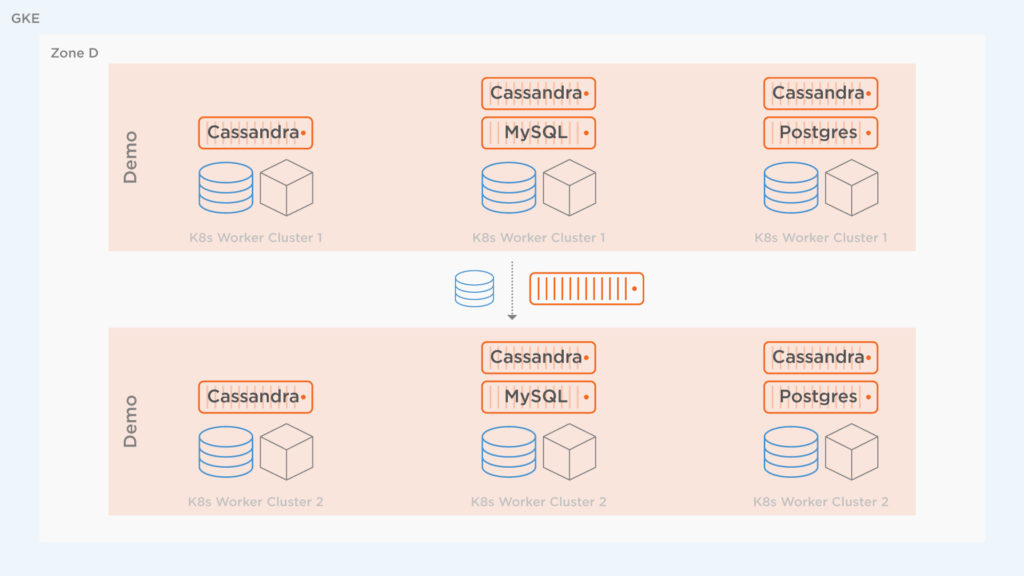Click the top row's vertical Demo label
The height and width of the screenshot is (576, 1024).
pos(131,157)
